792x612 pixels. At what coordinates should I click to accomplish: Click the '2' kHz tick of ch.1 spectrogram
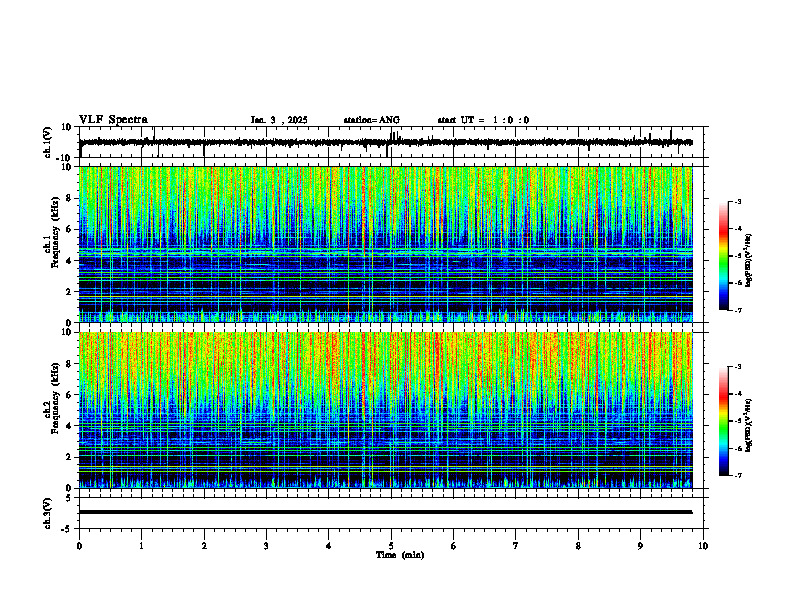coord(69,292)
